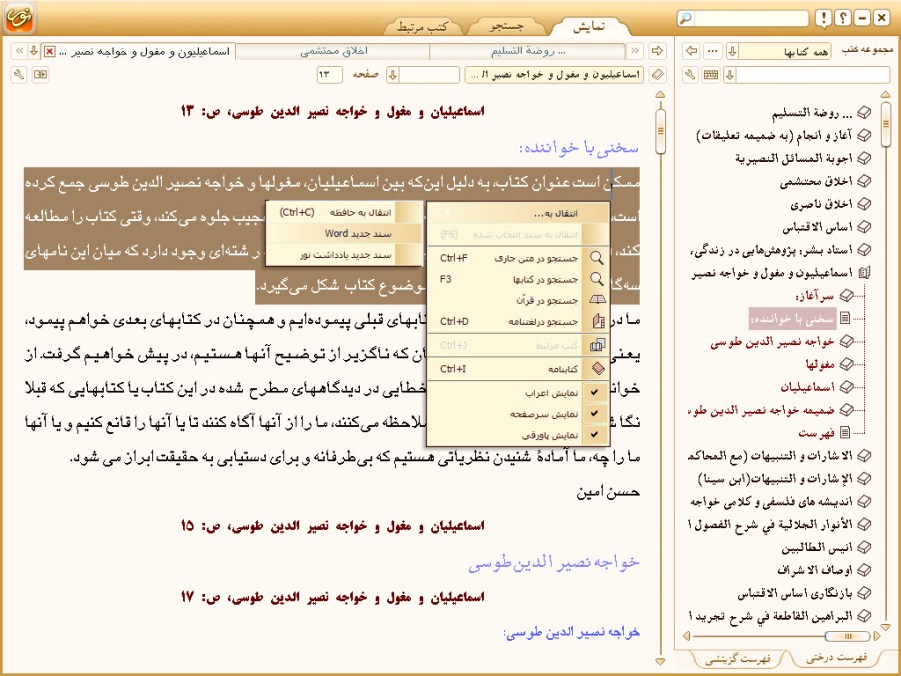
Task: Click the three-dots button beside the book collection selector
Action: coord(713,51)
